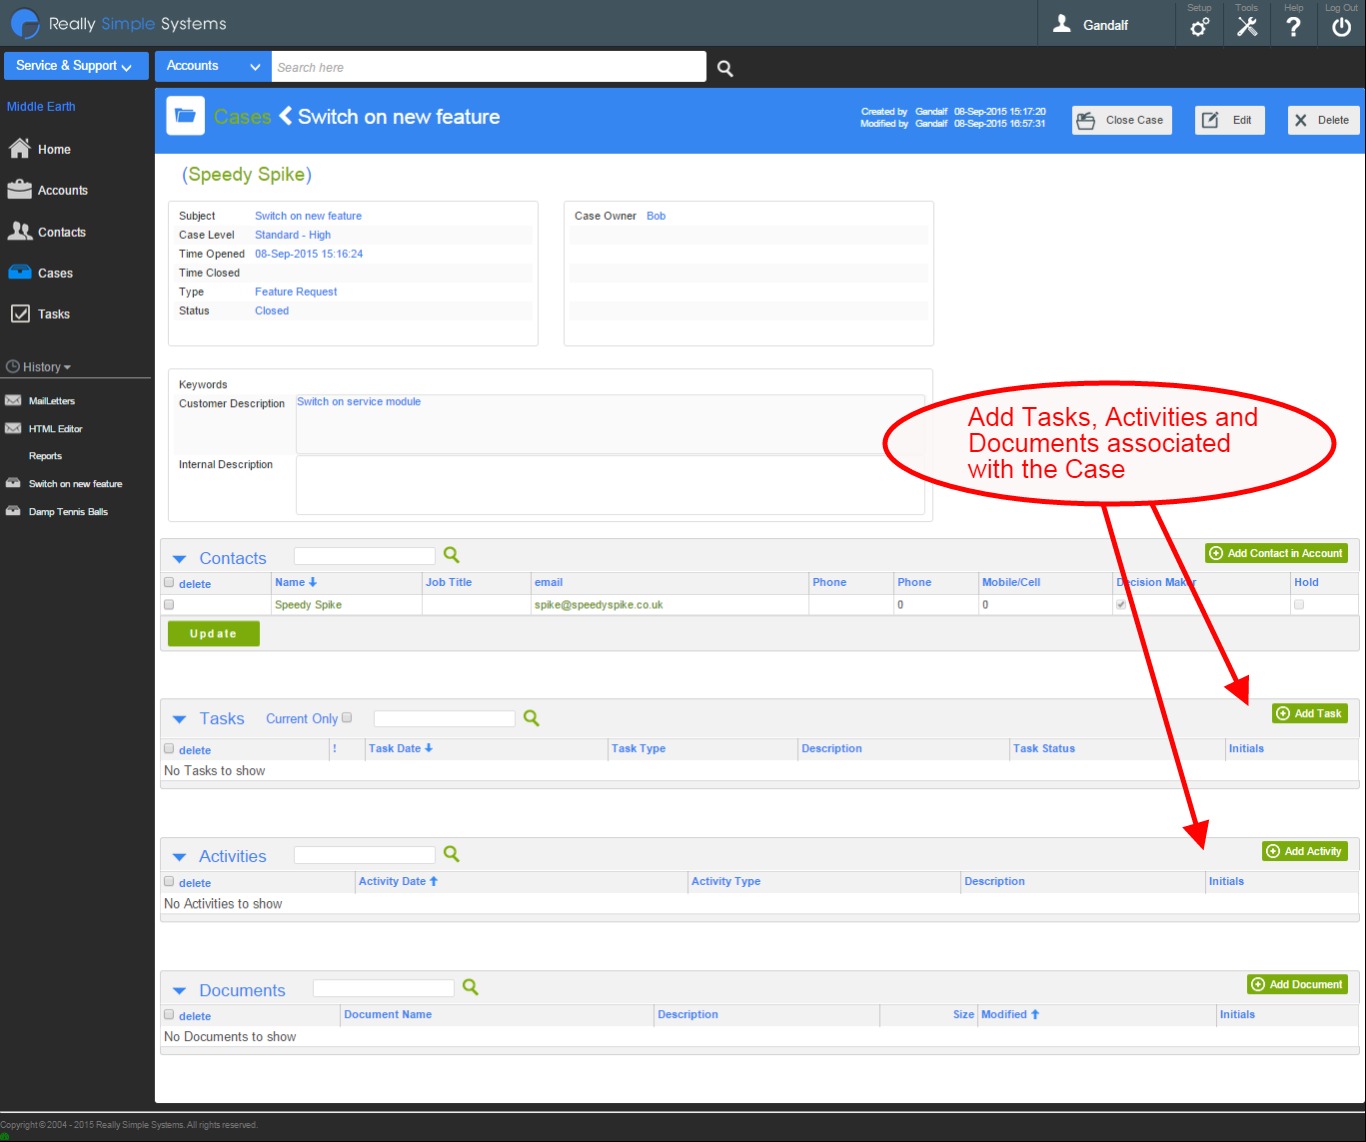Viewport: 1366px width, 1142px height.
Task: Click the spike@speedyspike.co.uk email cell
Action: pyautogui.click(x=669, y=605)
